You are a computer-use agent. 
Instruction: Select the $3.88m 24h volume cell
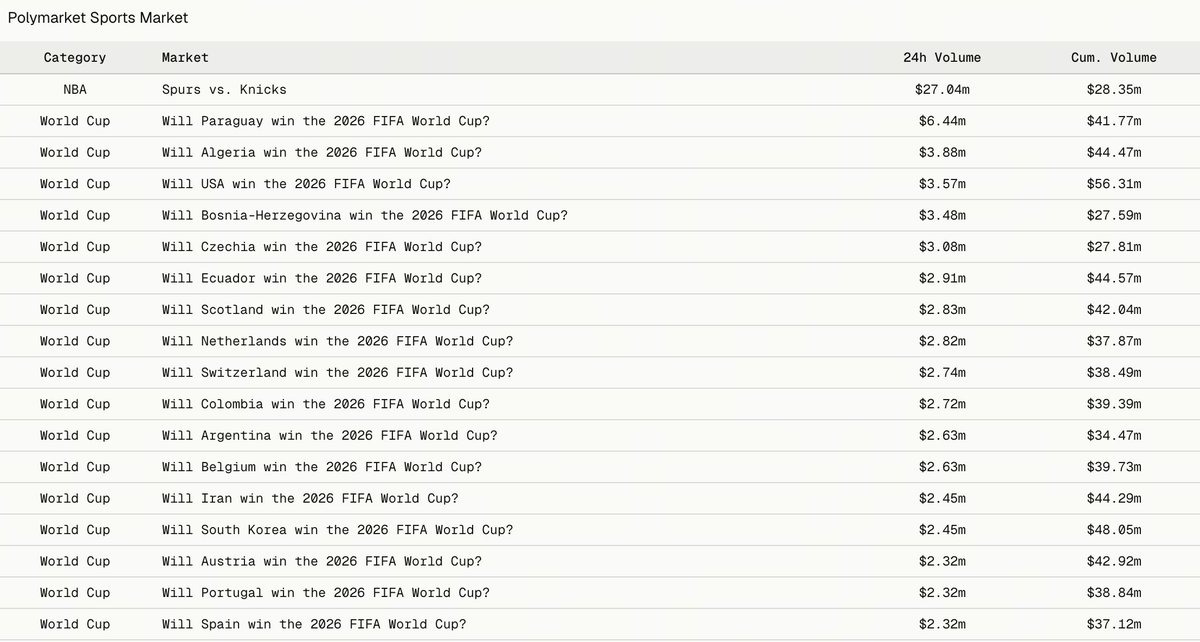point(942,152)
